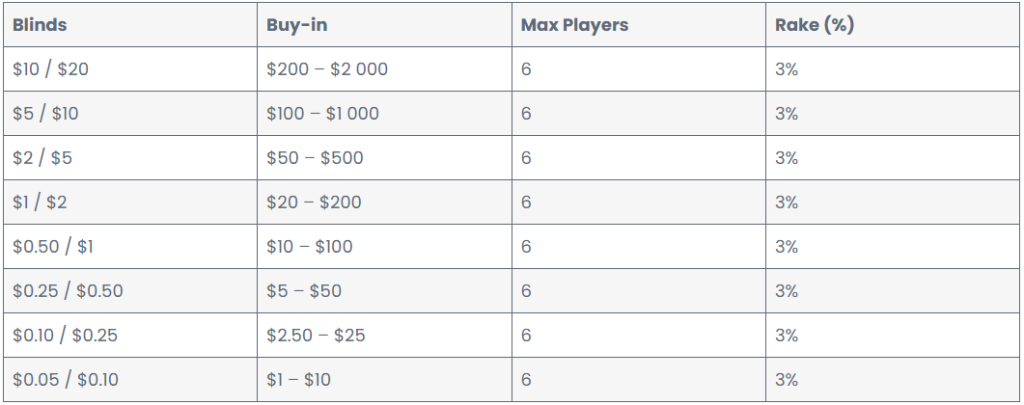
Task: Click the $20 – $200 buy-in cell
Action: click(x=384, y=202)
